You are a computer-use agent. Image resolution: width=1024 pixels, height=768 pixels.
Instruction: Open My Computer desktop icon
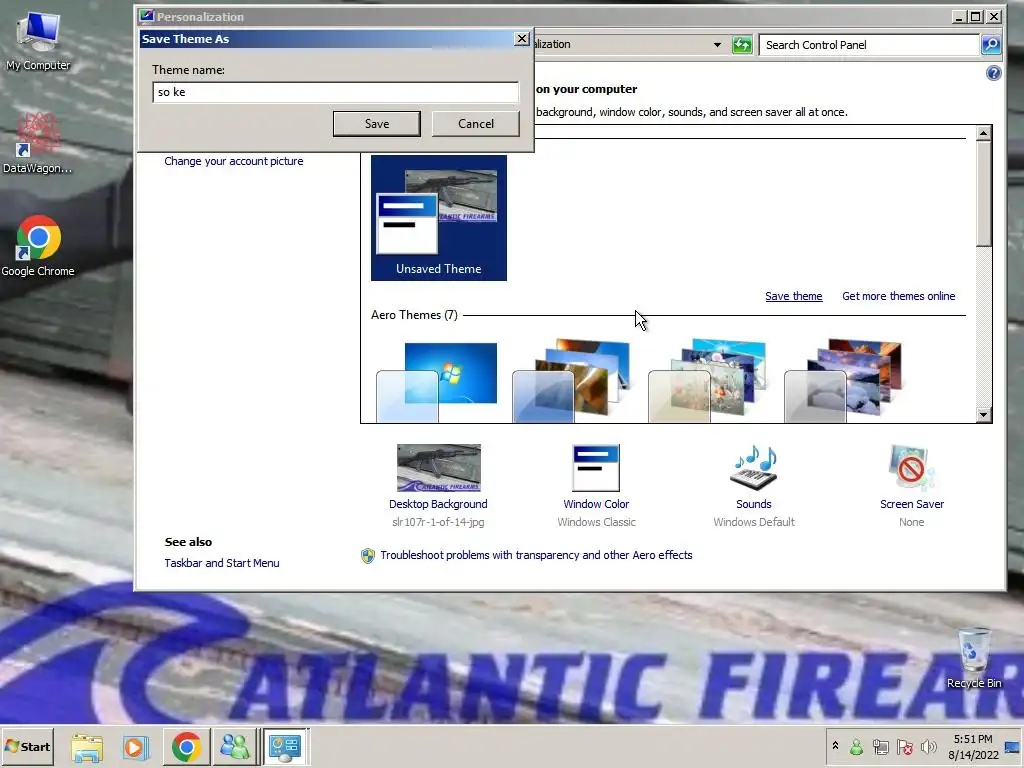pyautogui.click(x=38, y=40)
